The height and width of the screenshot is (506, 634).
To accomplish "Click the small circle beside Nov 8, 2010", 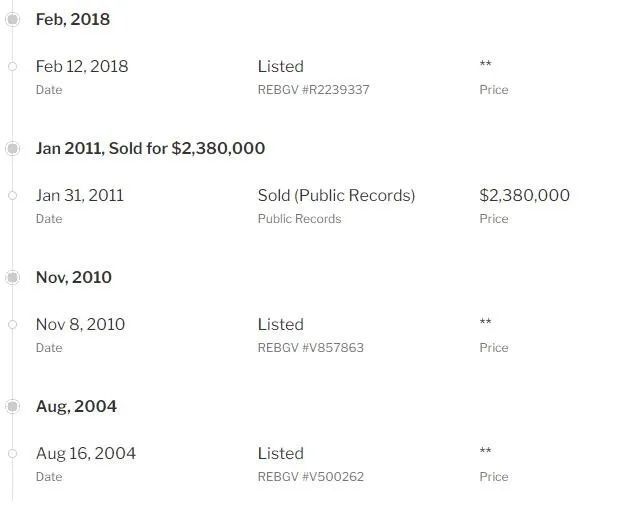I will pyautogui.click(x=13, y=324).
